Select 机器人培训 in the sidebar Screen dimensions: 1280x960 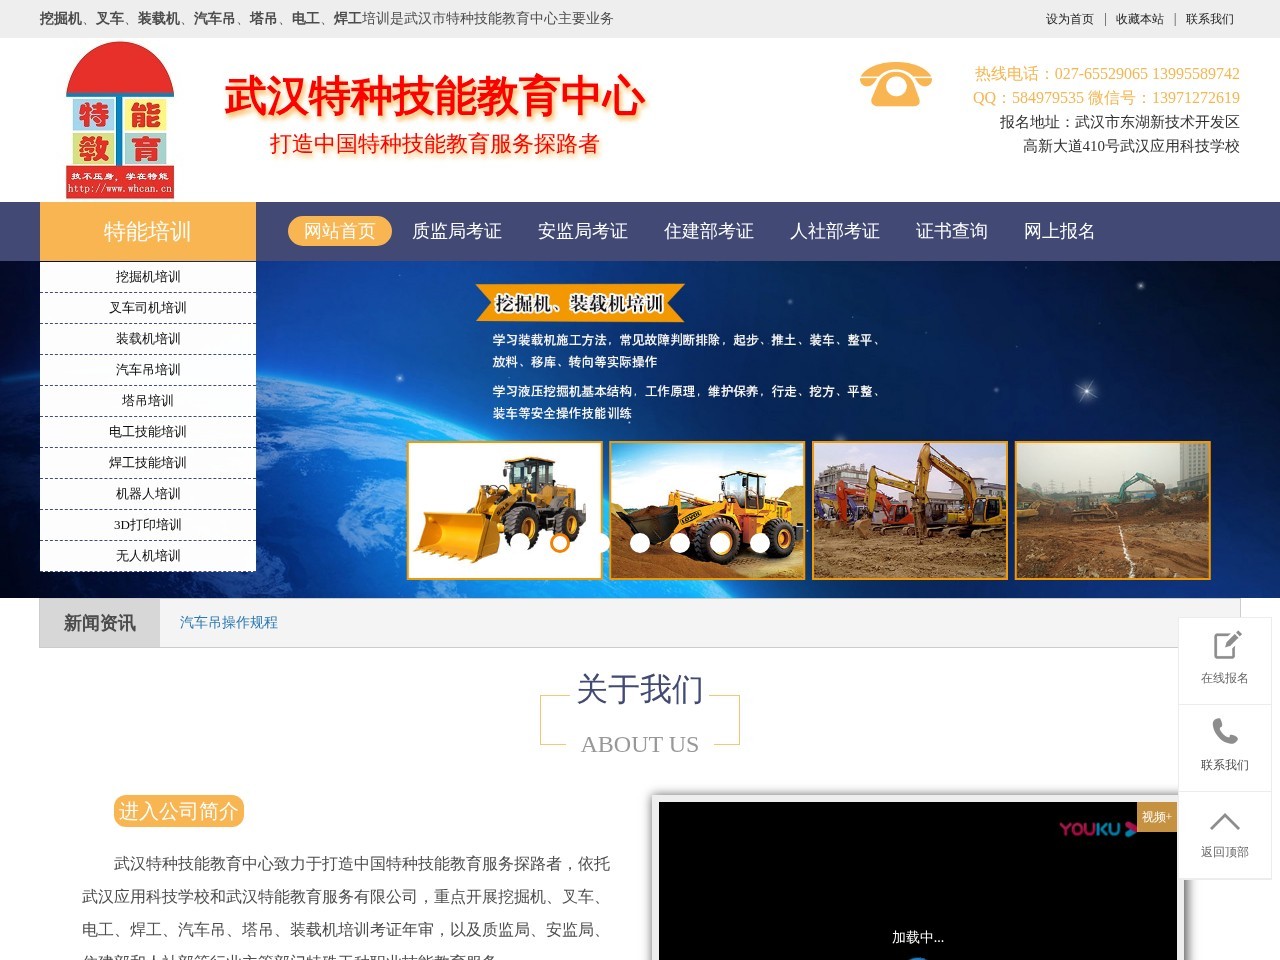click(x=148, y=494)
